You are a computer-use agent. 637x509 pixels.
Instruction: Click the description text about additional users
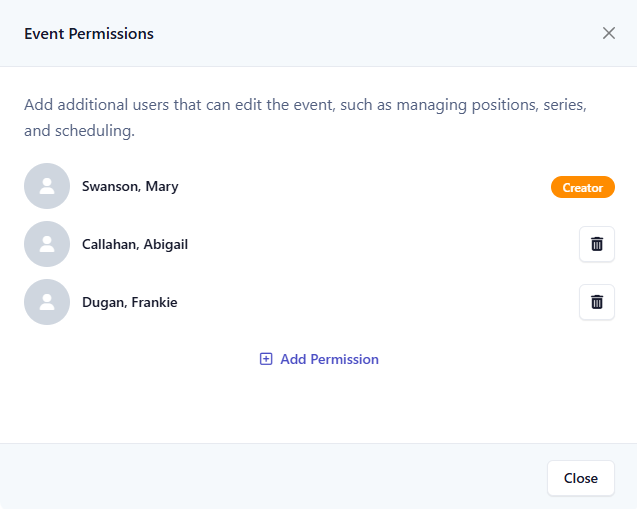pyautogui.click(x=306, y=117)
